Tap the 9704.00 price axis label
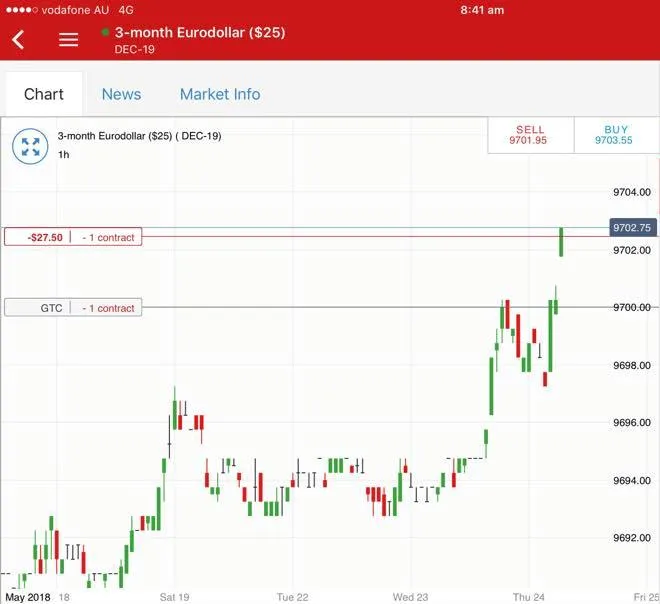Screen dimensions: 660x604 point(632,192)
